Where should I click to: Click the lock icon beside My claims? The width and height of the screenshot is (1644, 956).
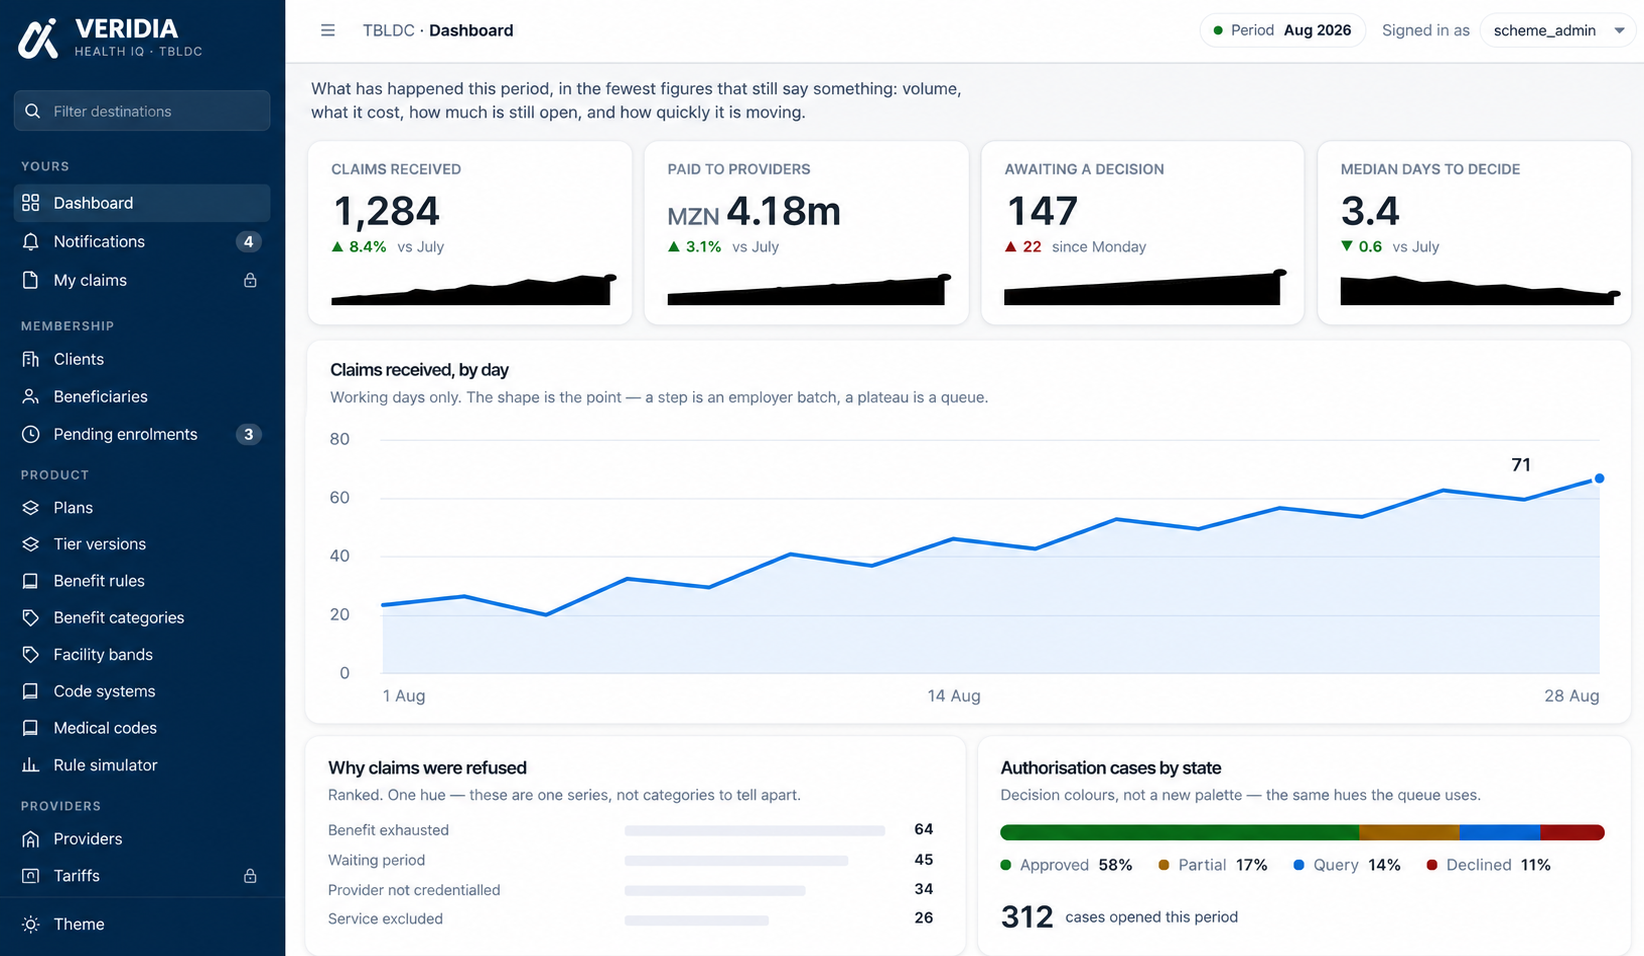(x=250, y=280)
